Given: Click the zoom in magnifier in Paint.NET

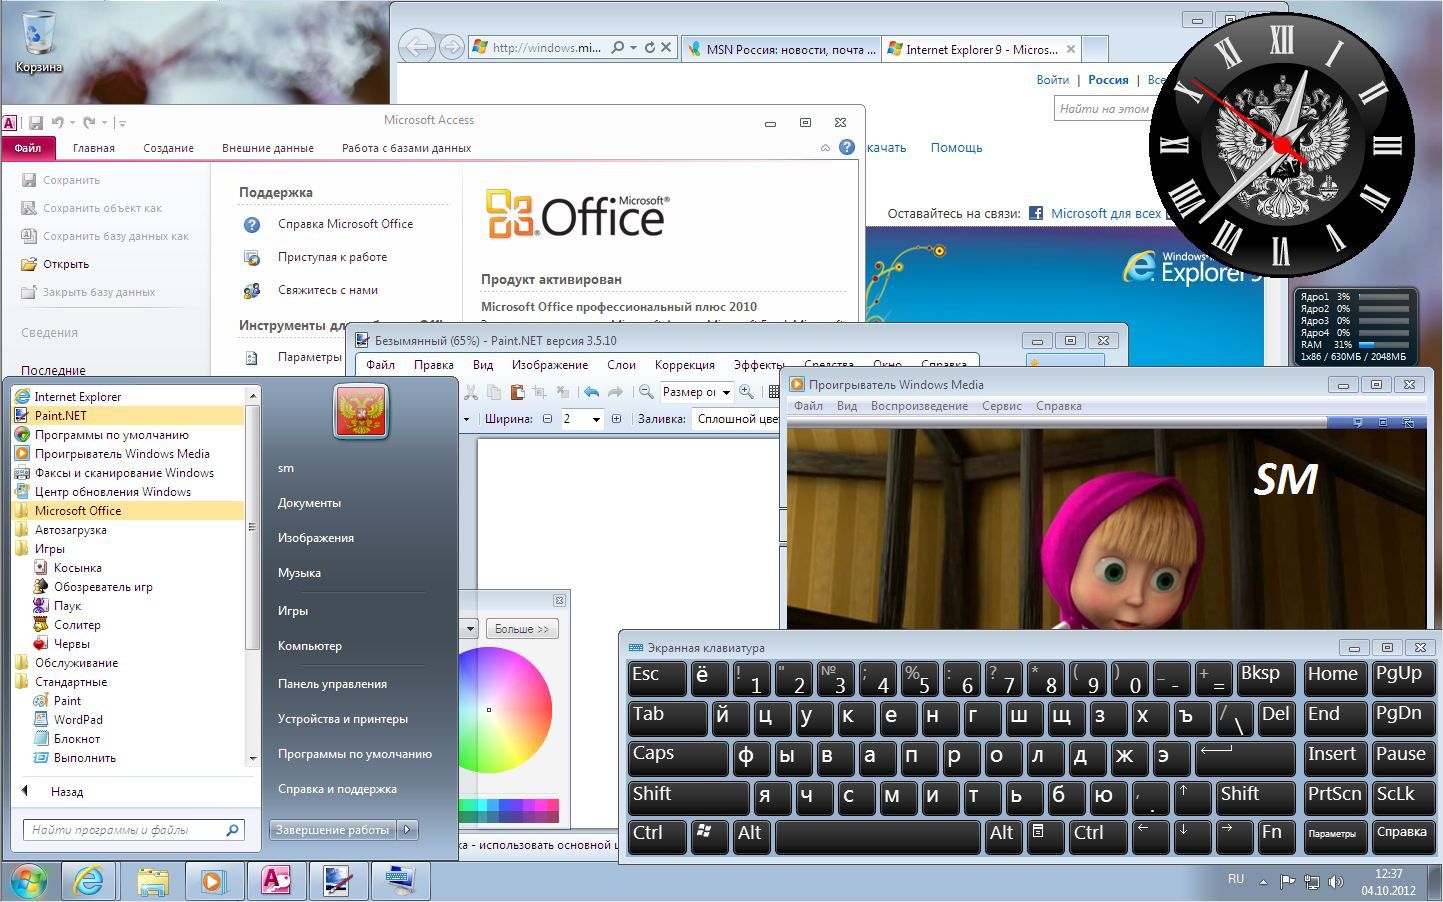Looking at the screenshot, I should coord(746,392).
